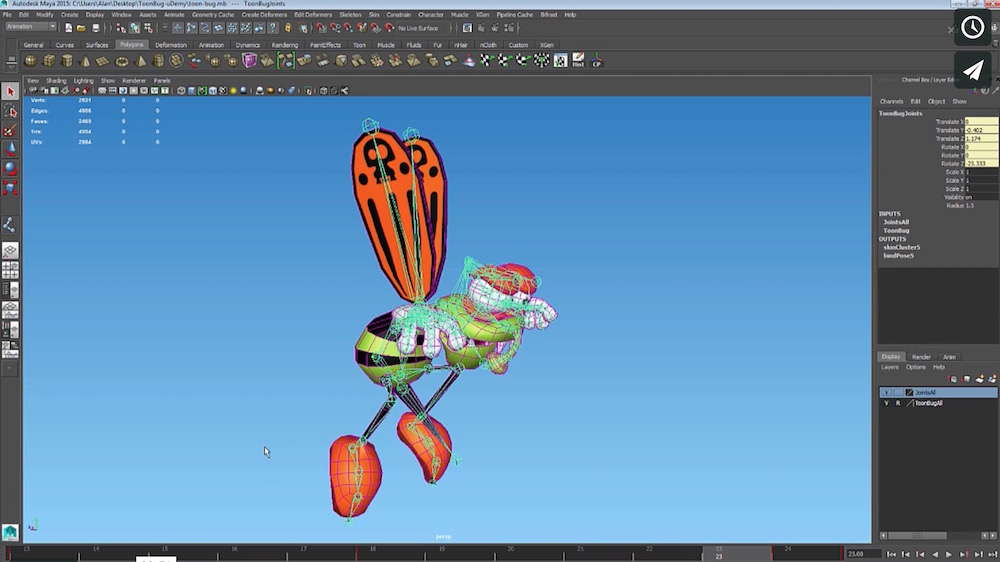Open the Animation menu set dropdown

(x=30, y=27)
